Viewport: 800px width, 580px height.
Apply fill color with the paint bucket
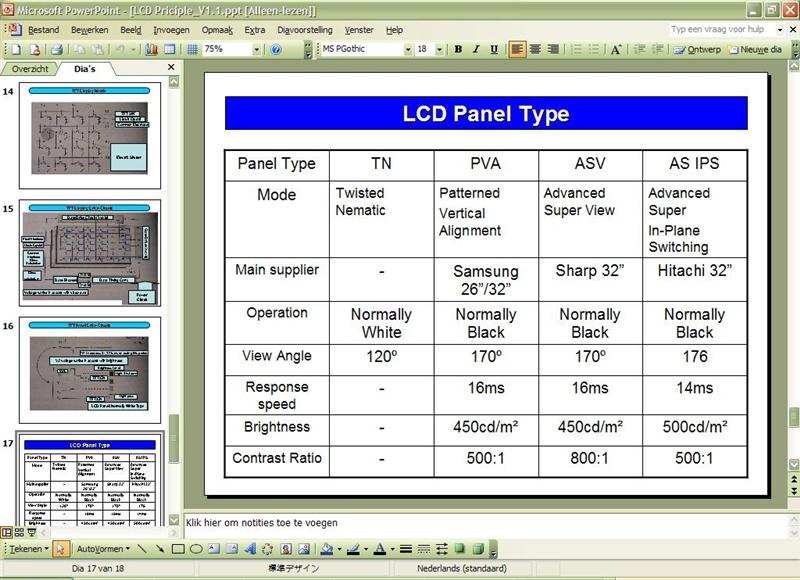(327, 549)
